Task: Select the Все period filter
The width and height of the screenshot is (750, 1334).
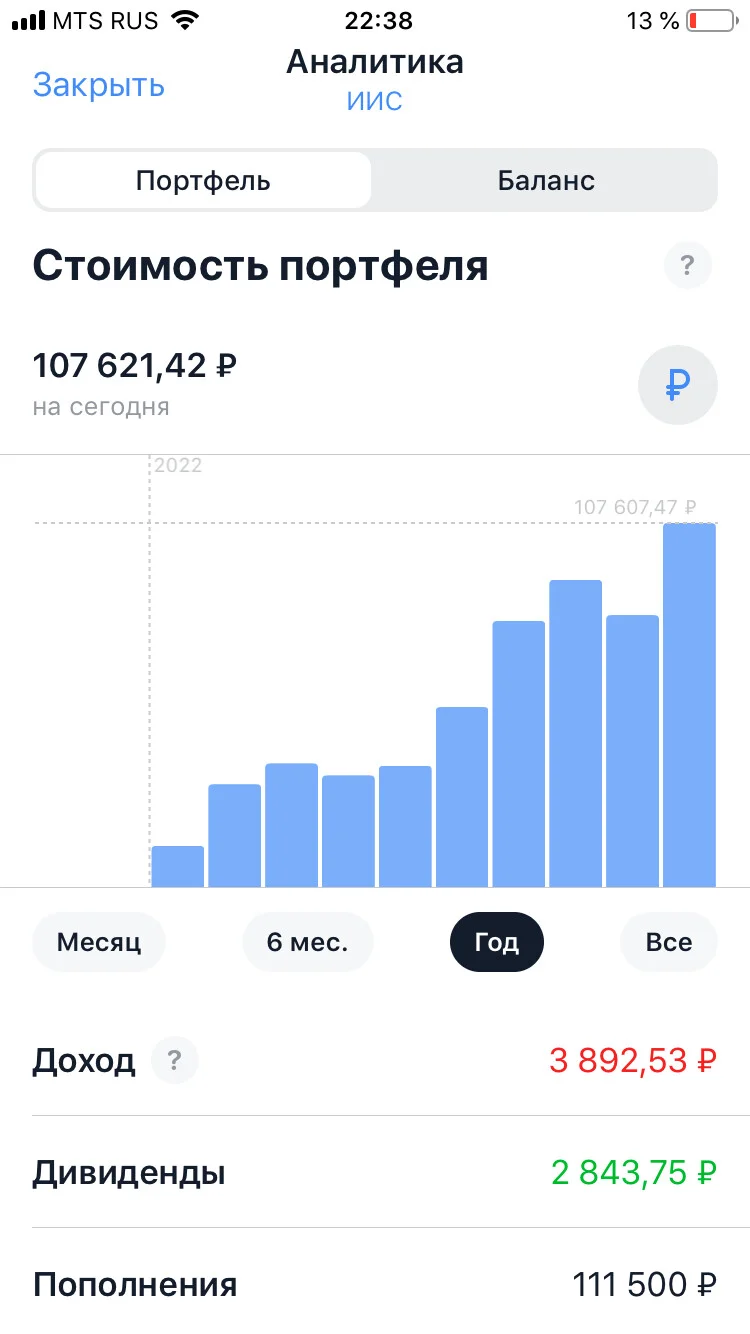Action: pyautogui.click(x=669, y=942)
